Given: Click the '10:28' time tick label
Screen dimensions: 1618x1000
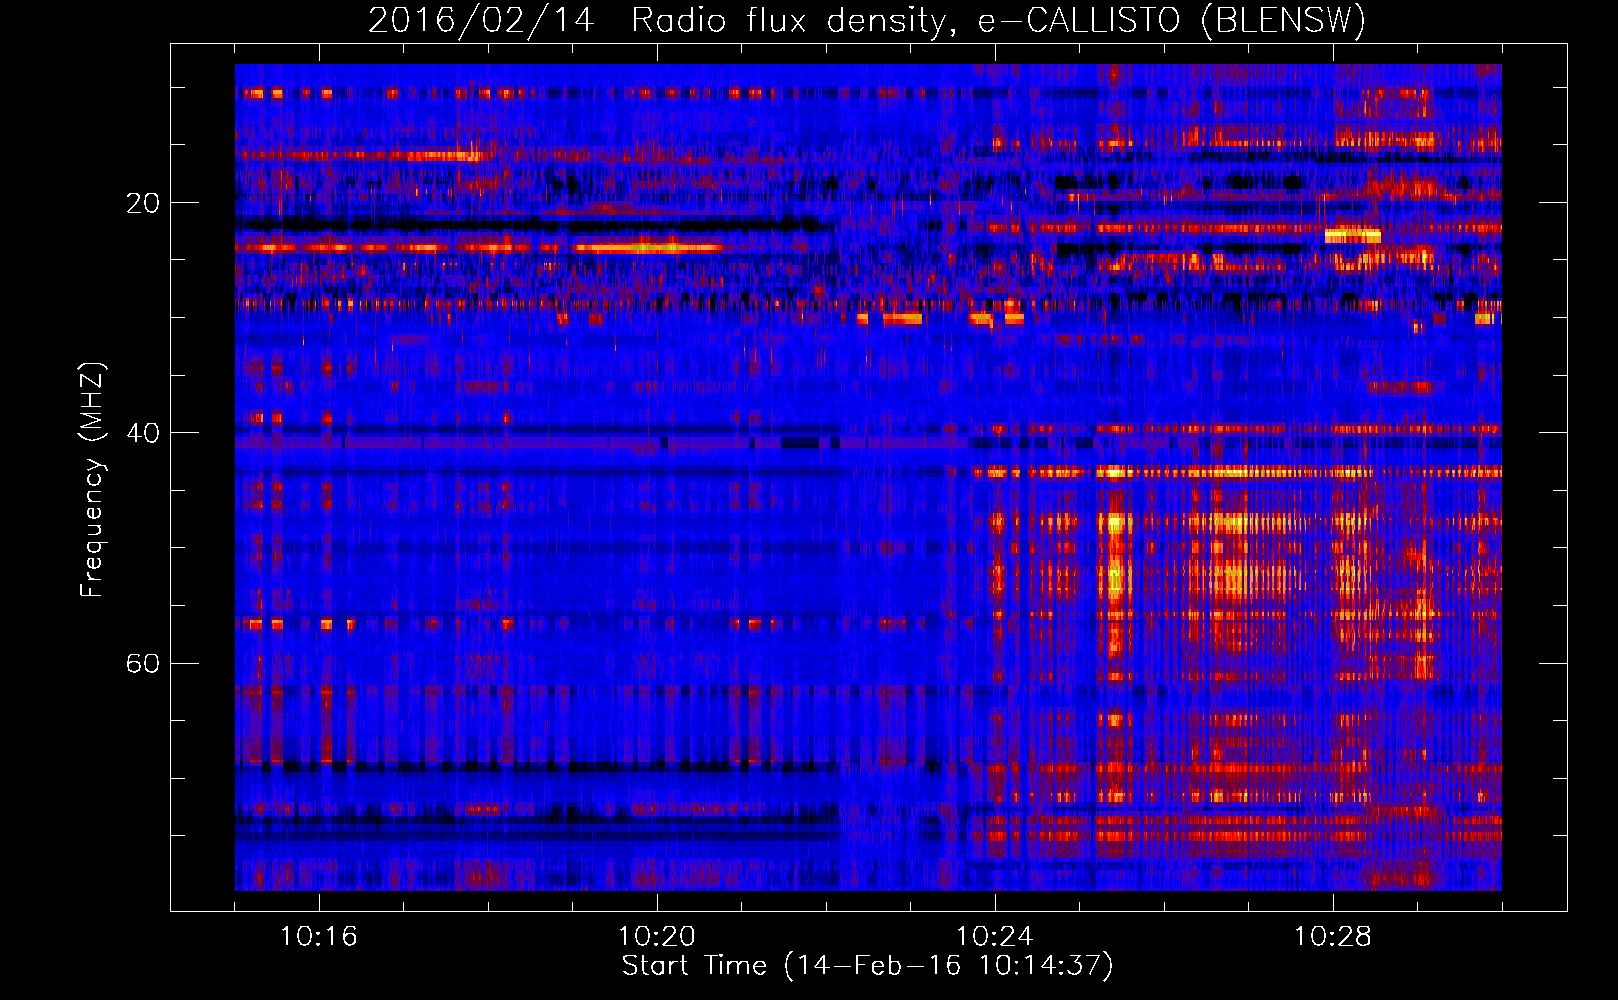Looking at the screenshot, I should [1333, 937].
